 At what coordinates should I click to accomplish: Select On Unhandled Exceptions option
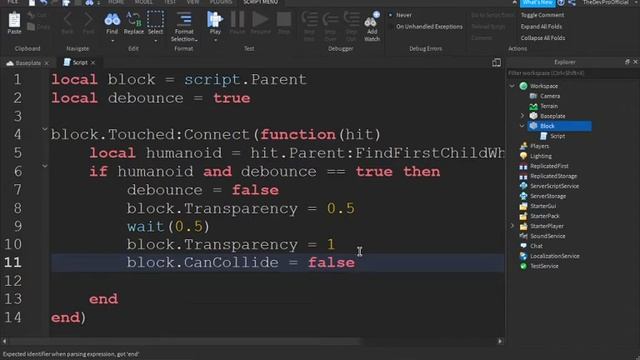coord(429,27)
